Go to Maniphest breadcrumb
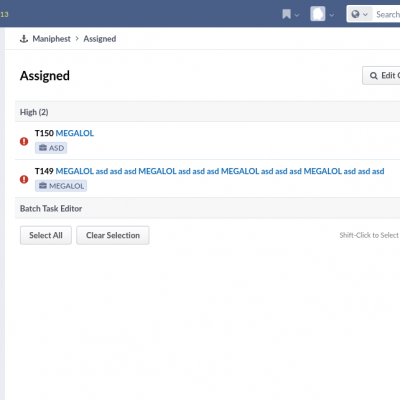 51,39
